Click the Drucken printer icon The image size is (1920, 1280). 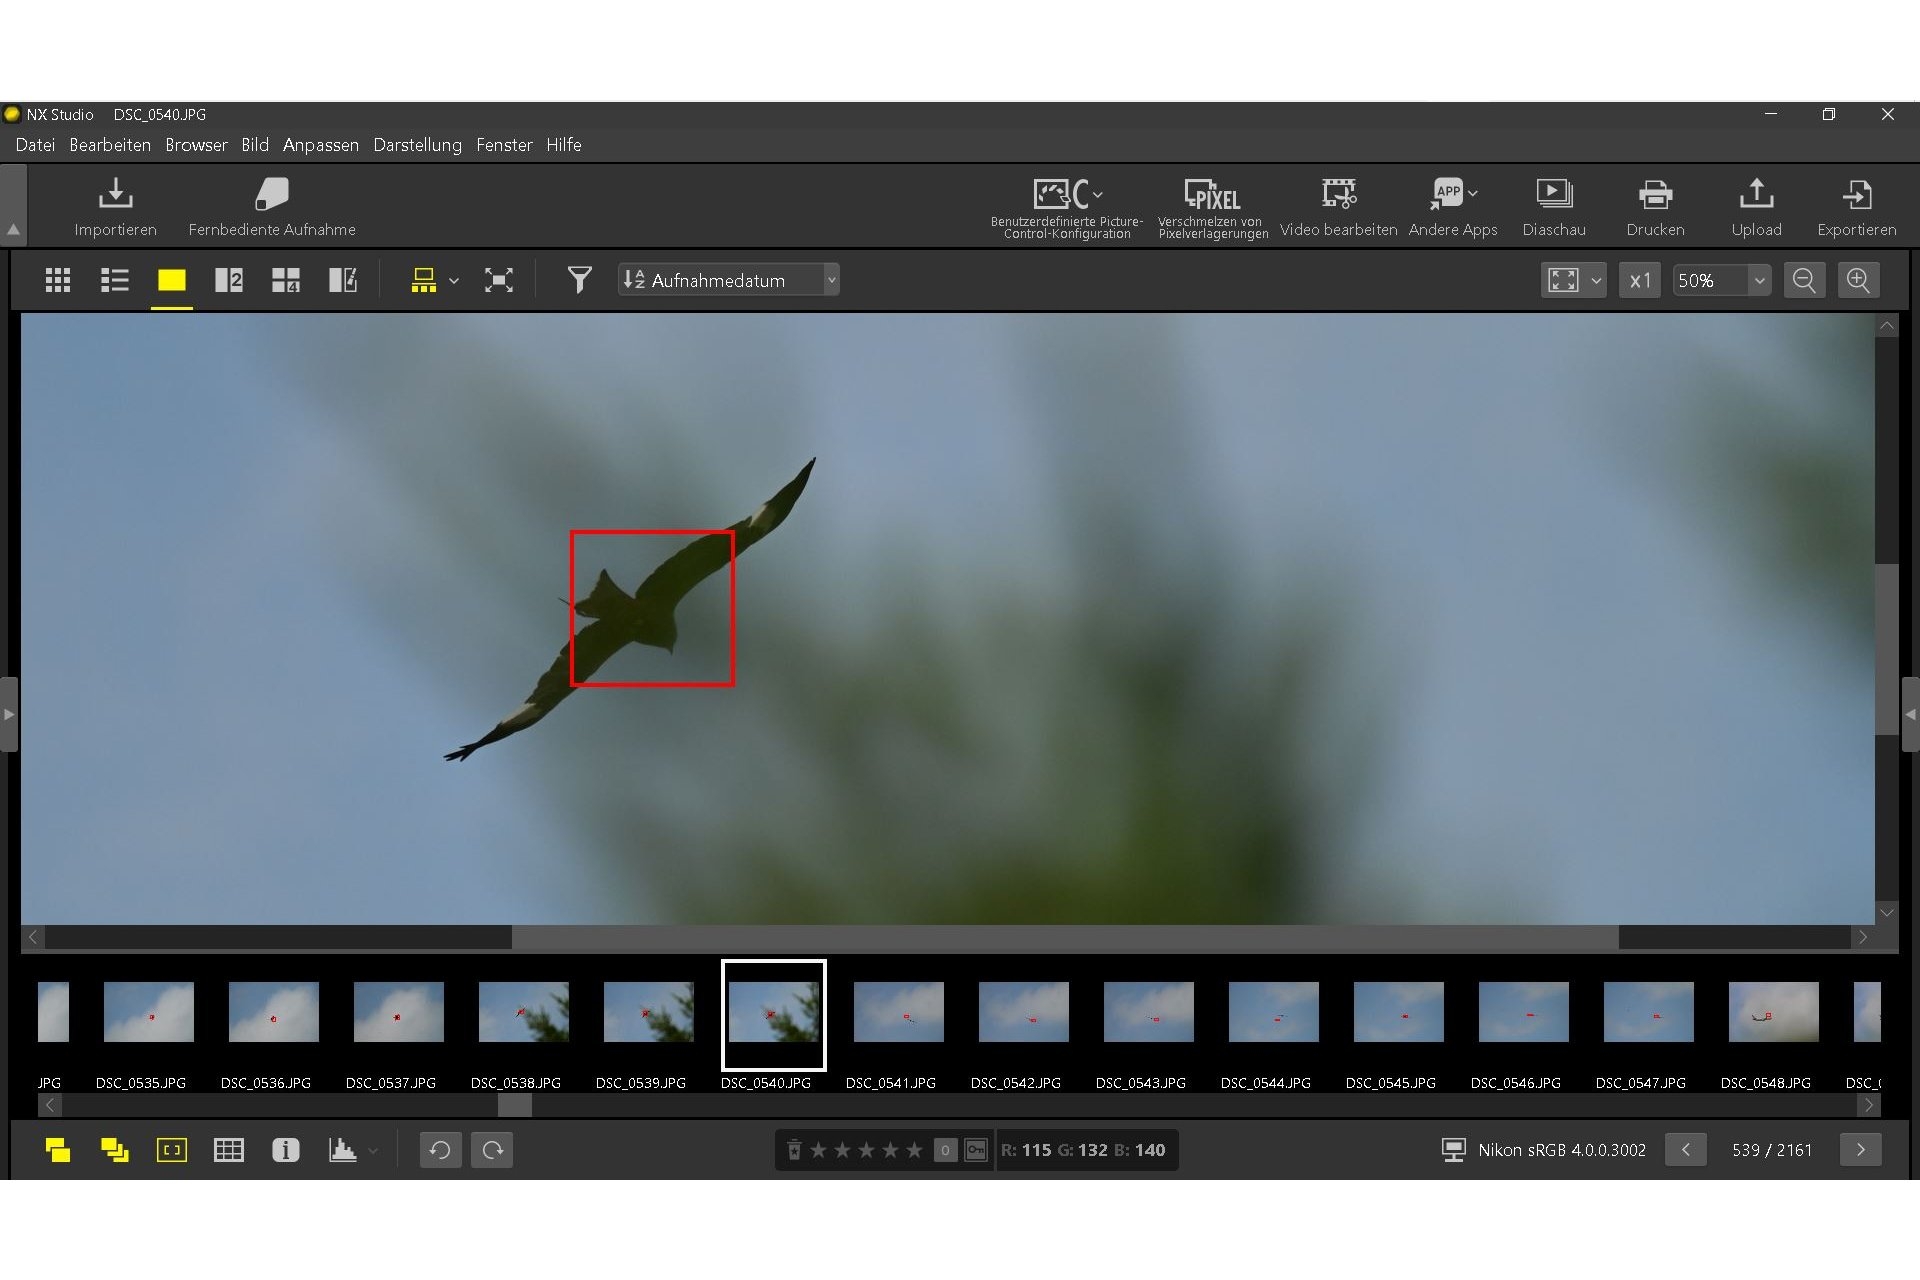tap(1655, 194)
